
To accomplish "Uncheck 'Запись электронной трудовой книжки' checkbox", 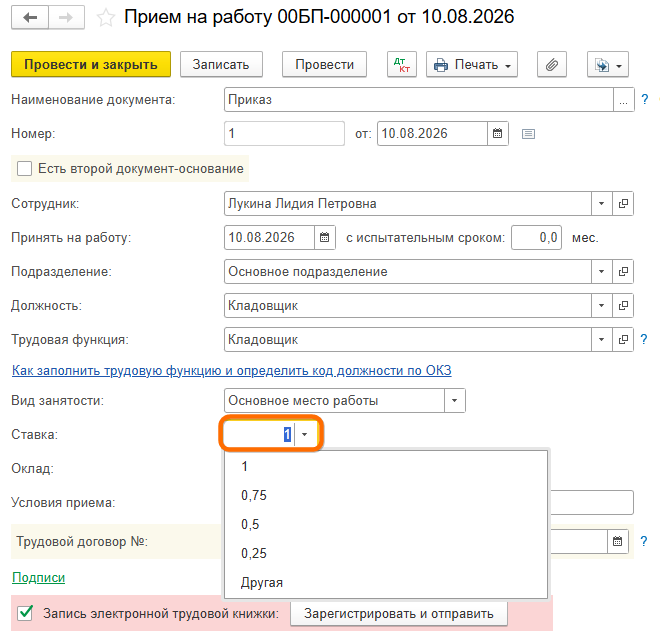I will [25, 613].
